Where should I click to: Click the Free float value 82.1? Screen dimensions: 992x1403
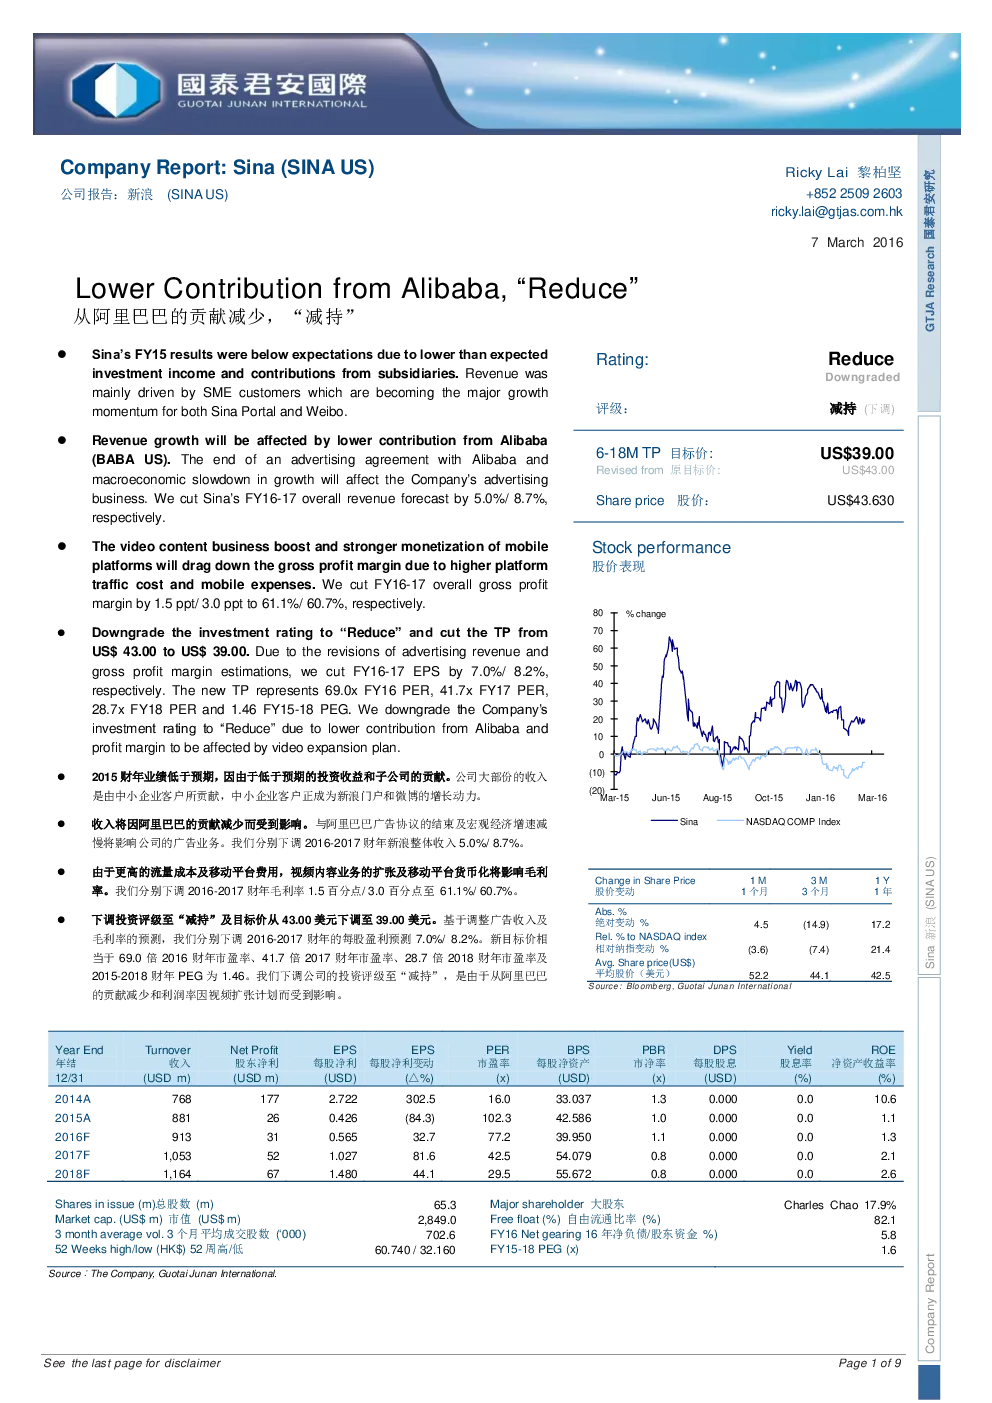(x=885, y=1220)
